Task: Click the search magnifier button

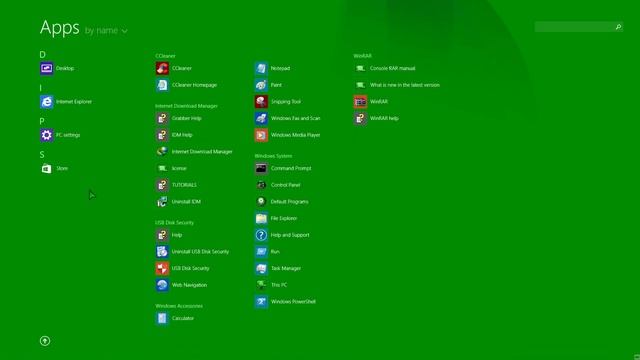Action: tap(618, 27)
